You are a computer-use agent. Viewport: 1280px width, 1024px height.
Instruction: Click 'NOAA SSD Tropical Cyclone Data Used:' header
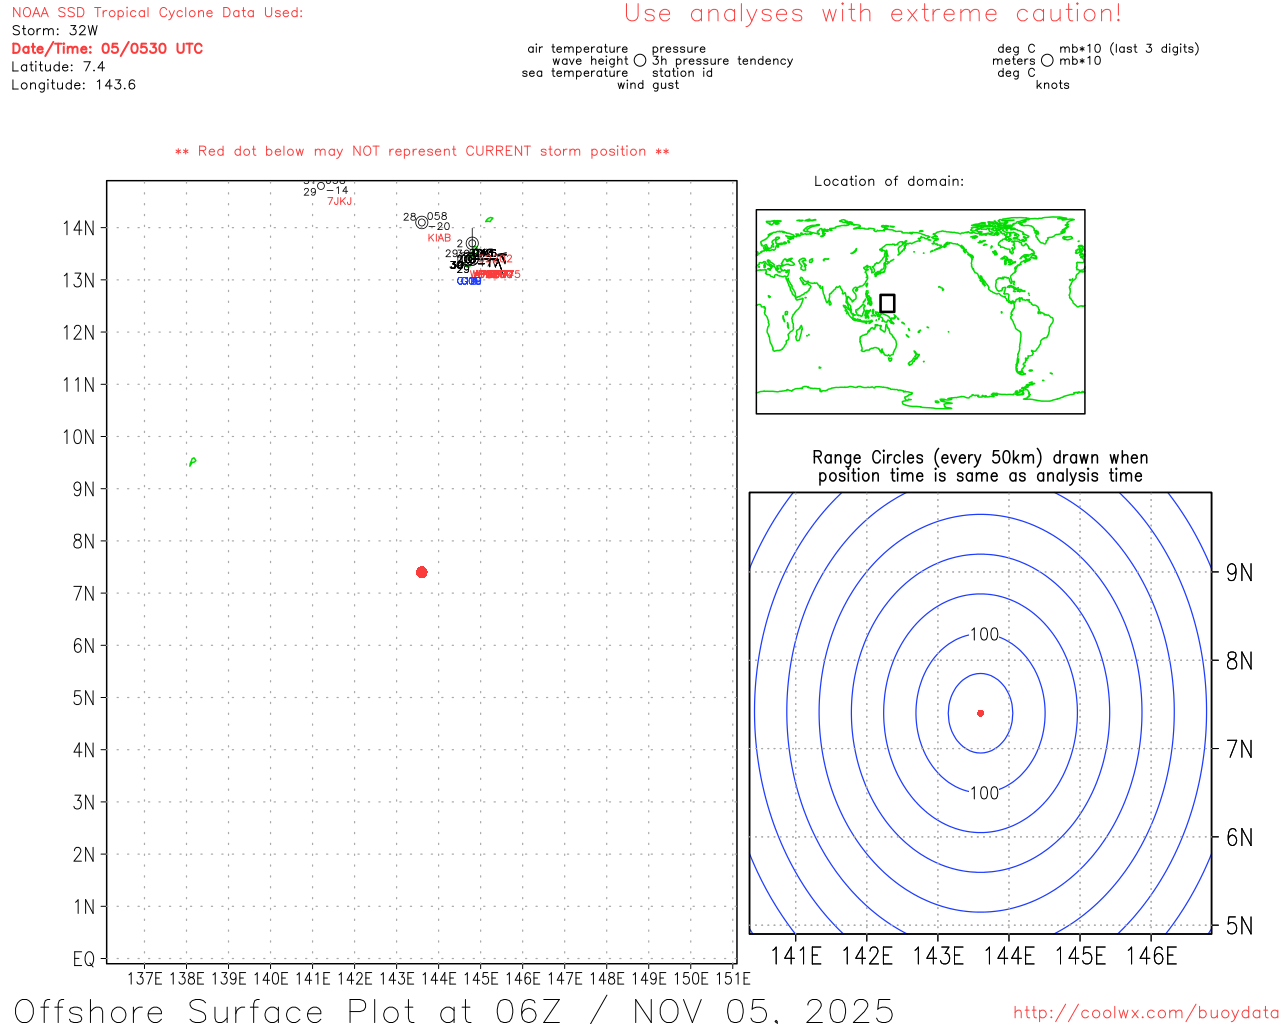[157, 13]
